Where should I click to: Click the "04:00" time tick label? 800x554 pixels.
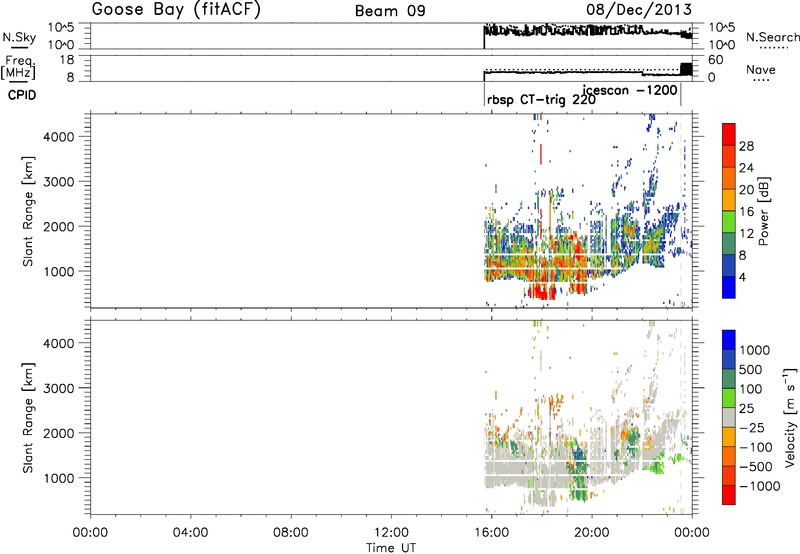[x=190, y=533]
